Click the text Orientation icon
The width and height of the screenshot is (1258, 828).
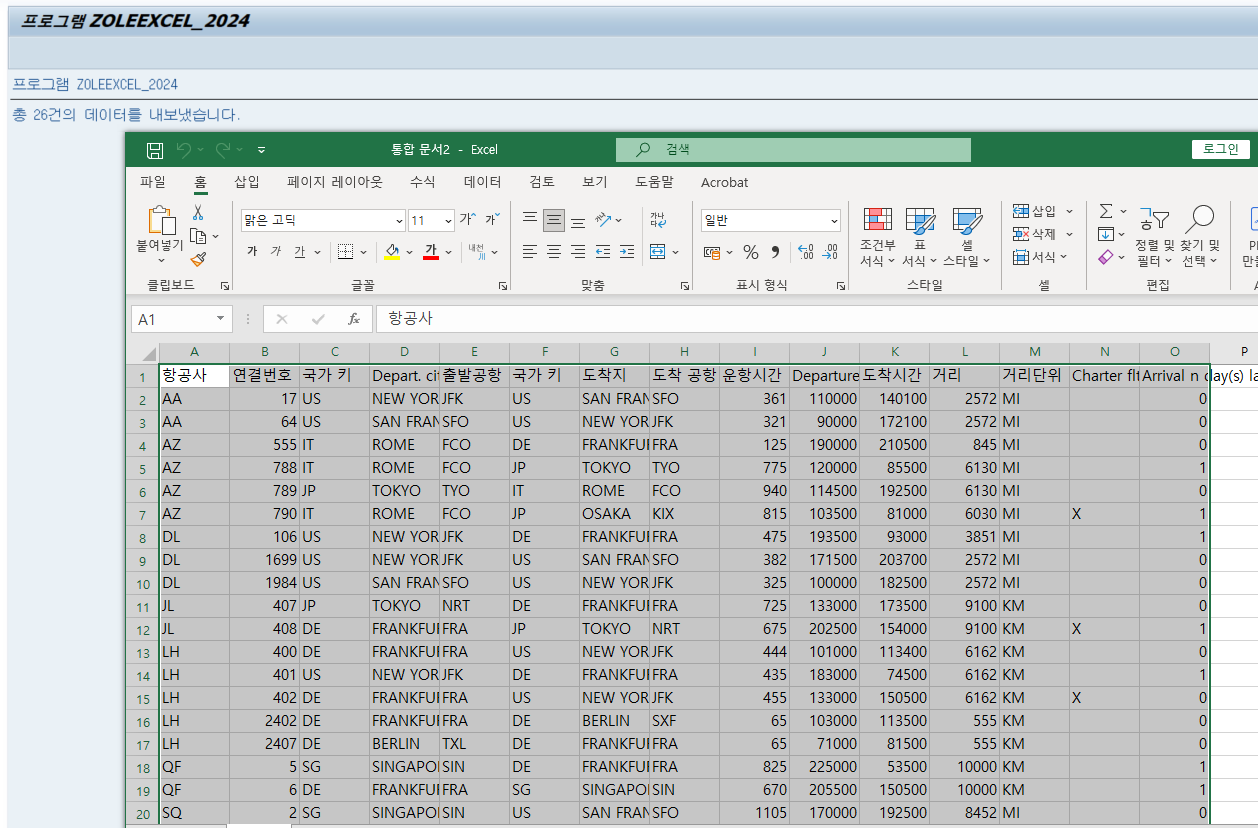[604, 220]
